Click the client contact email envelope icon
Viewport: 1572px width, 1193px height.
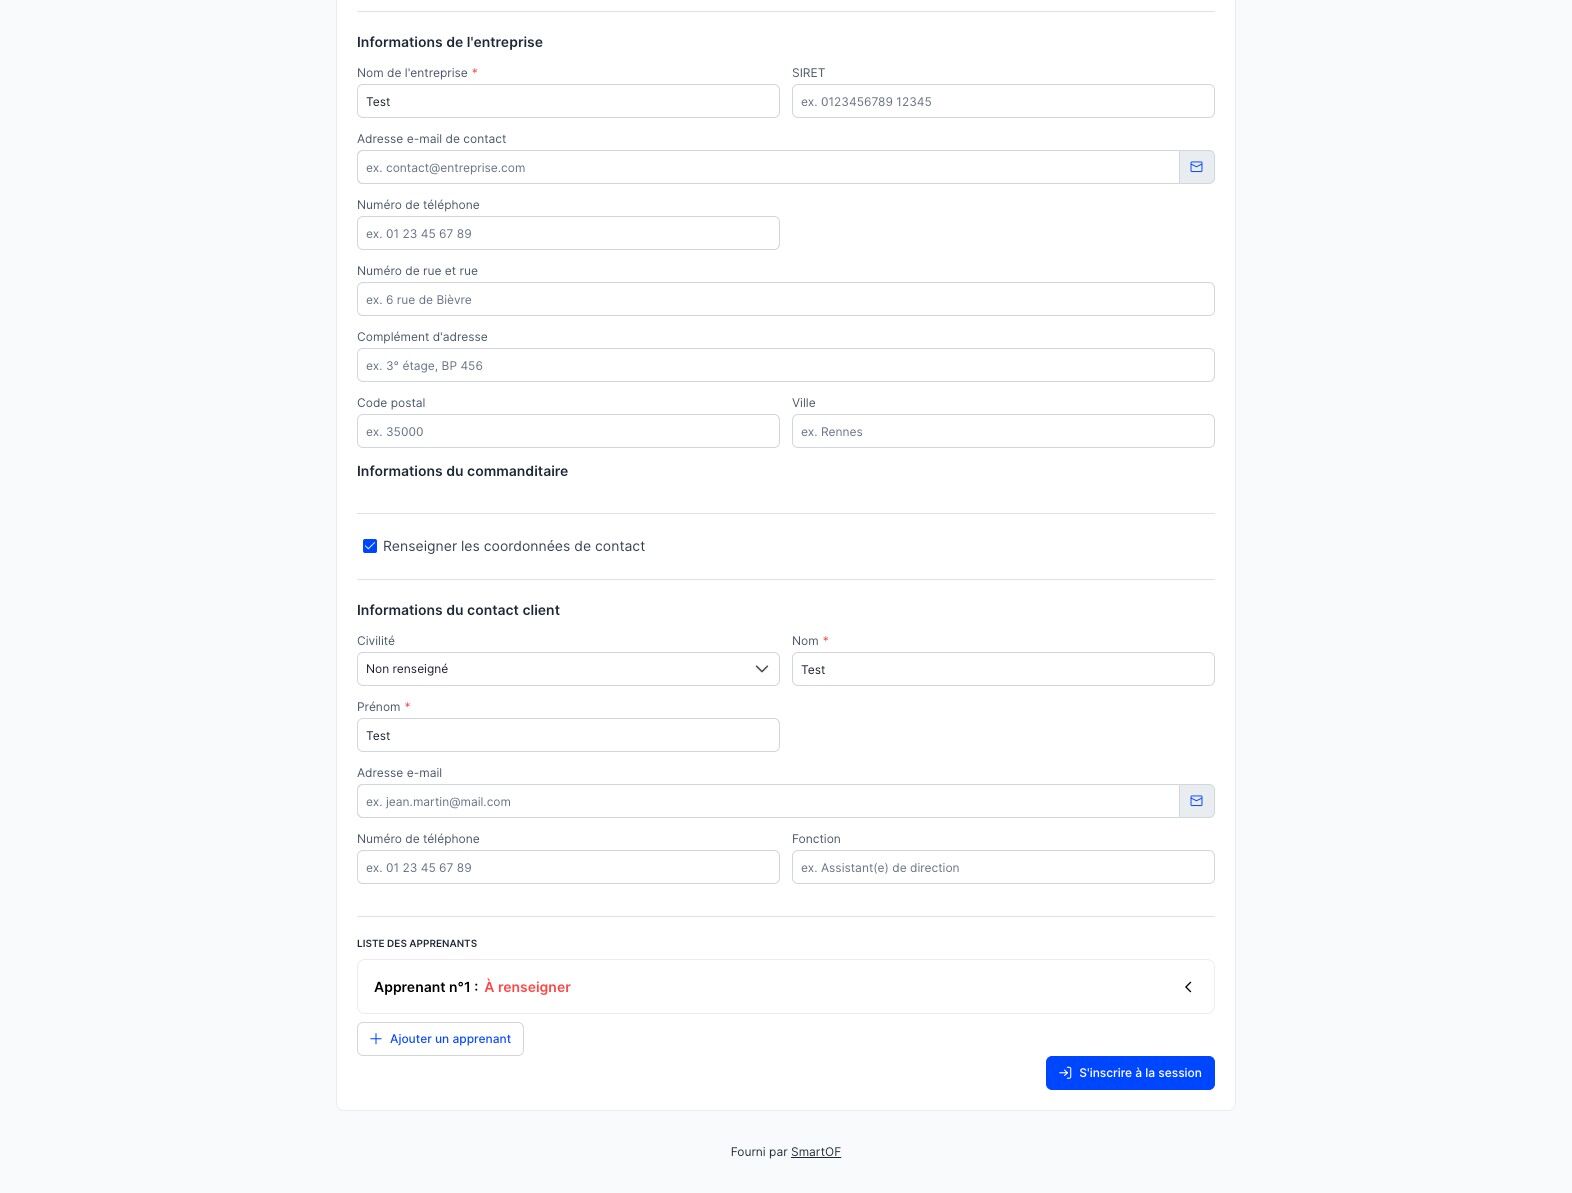pyautogui.click(x=1196, y=801)
